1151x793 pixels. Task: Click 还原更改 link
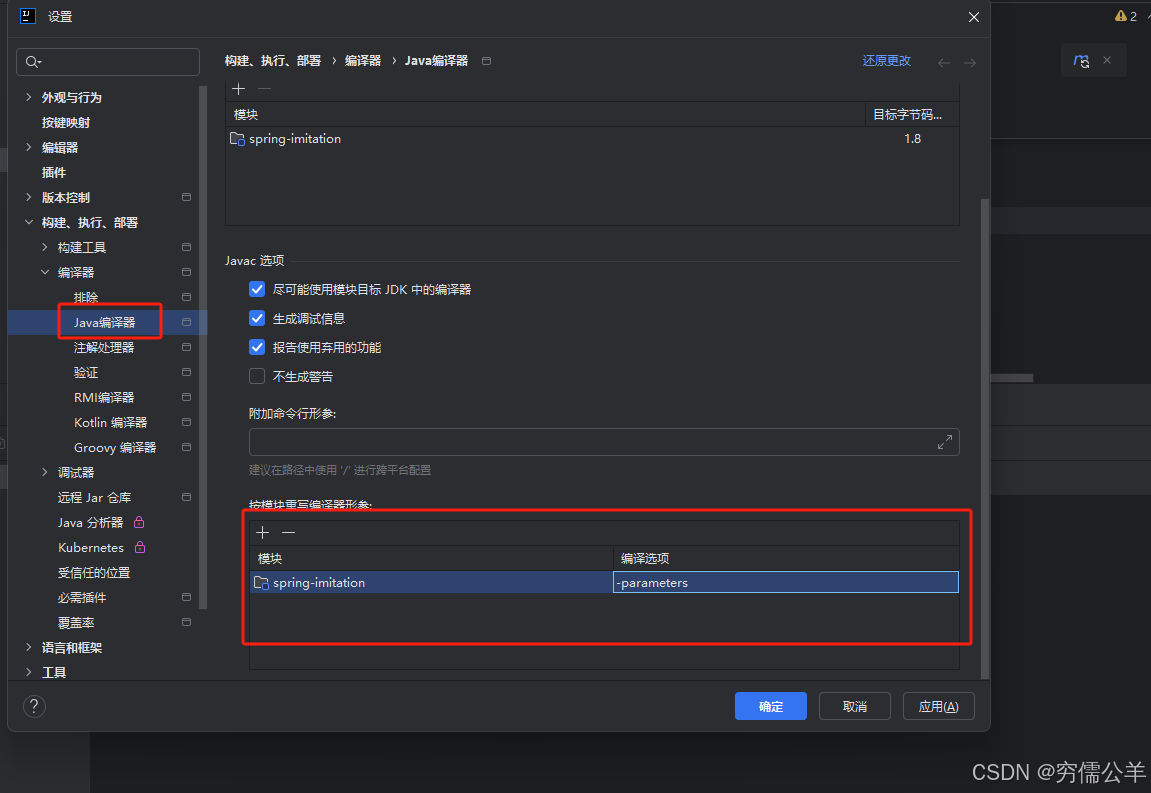[887, 61]
